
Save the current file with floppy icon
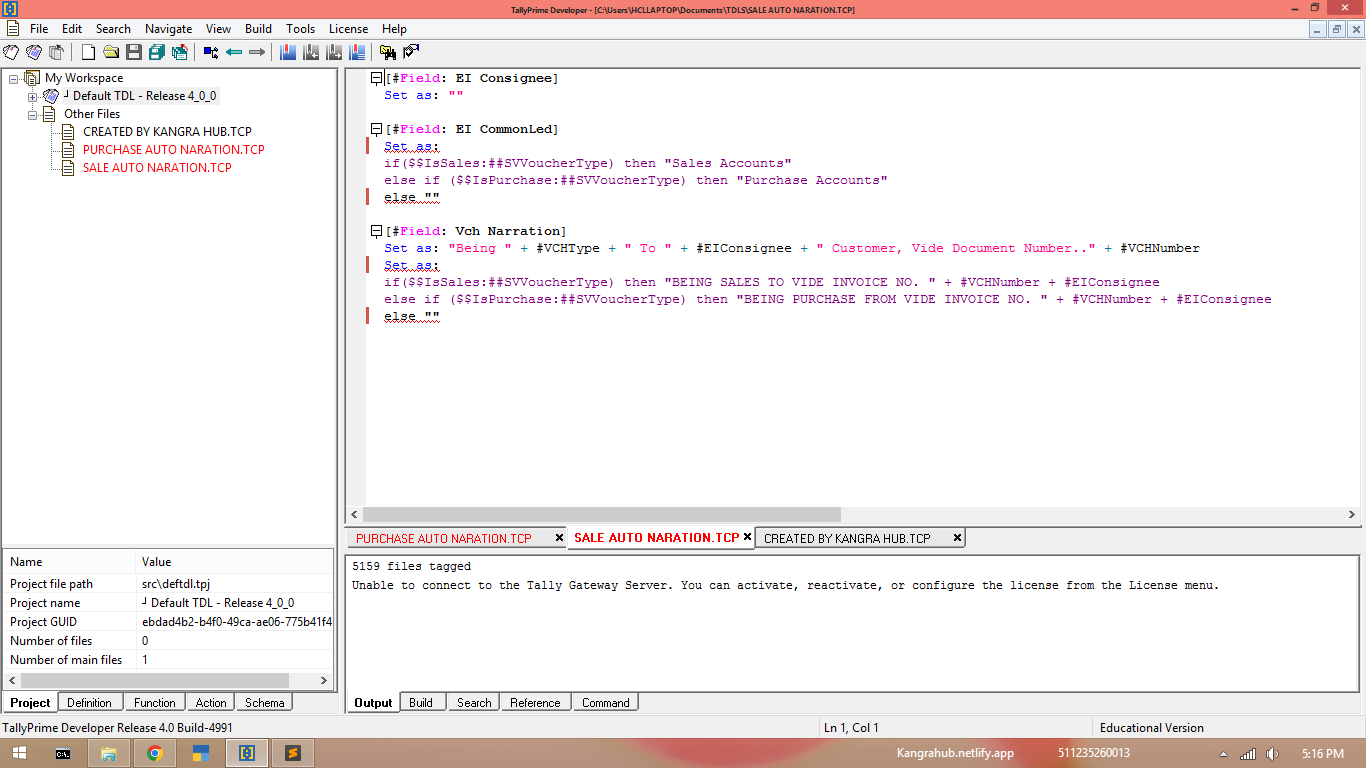(x=133, y=52)
